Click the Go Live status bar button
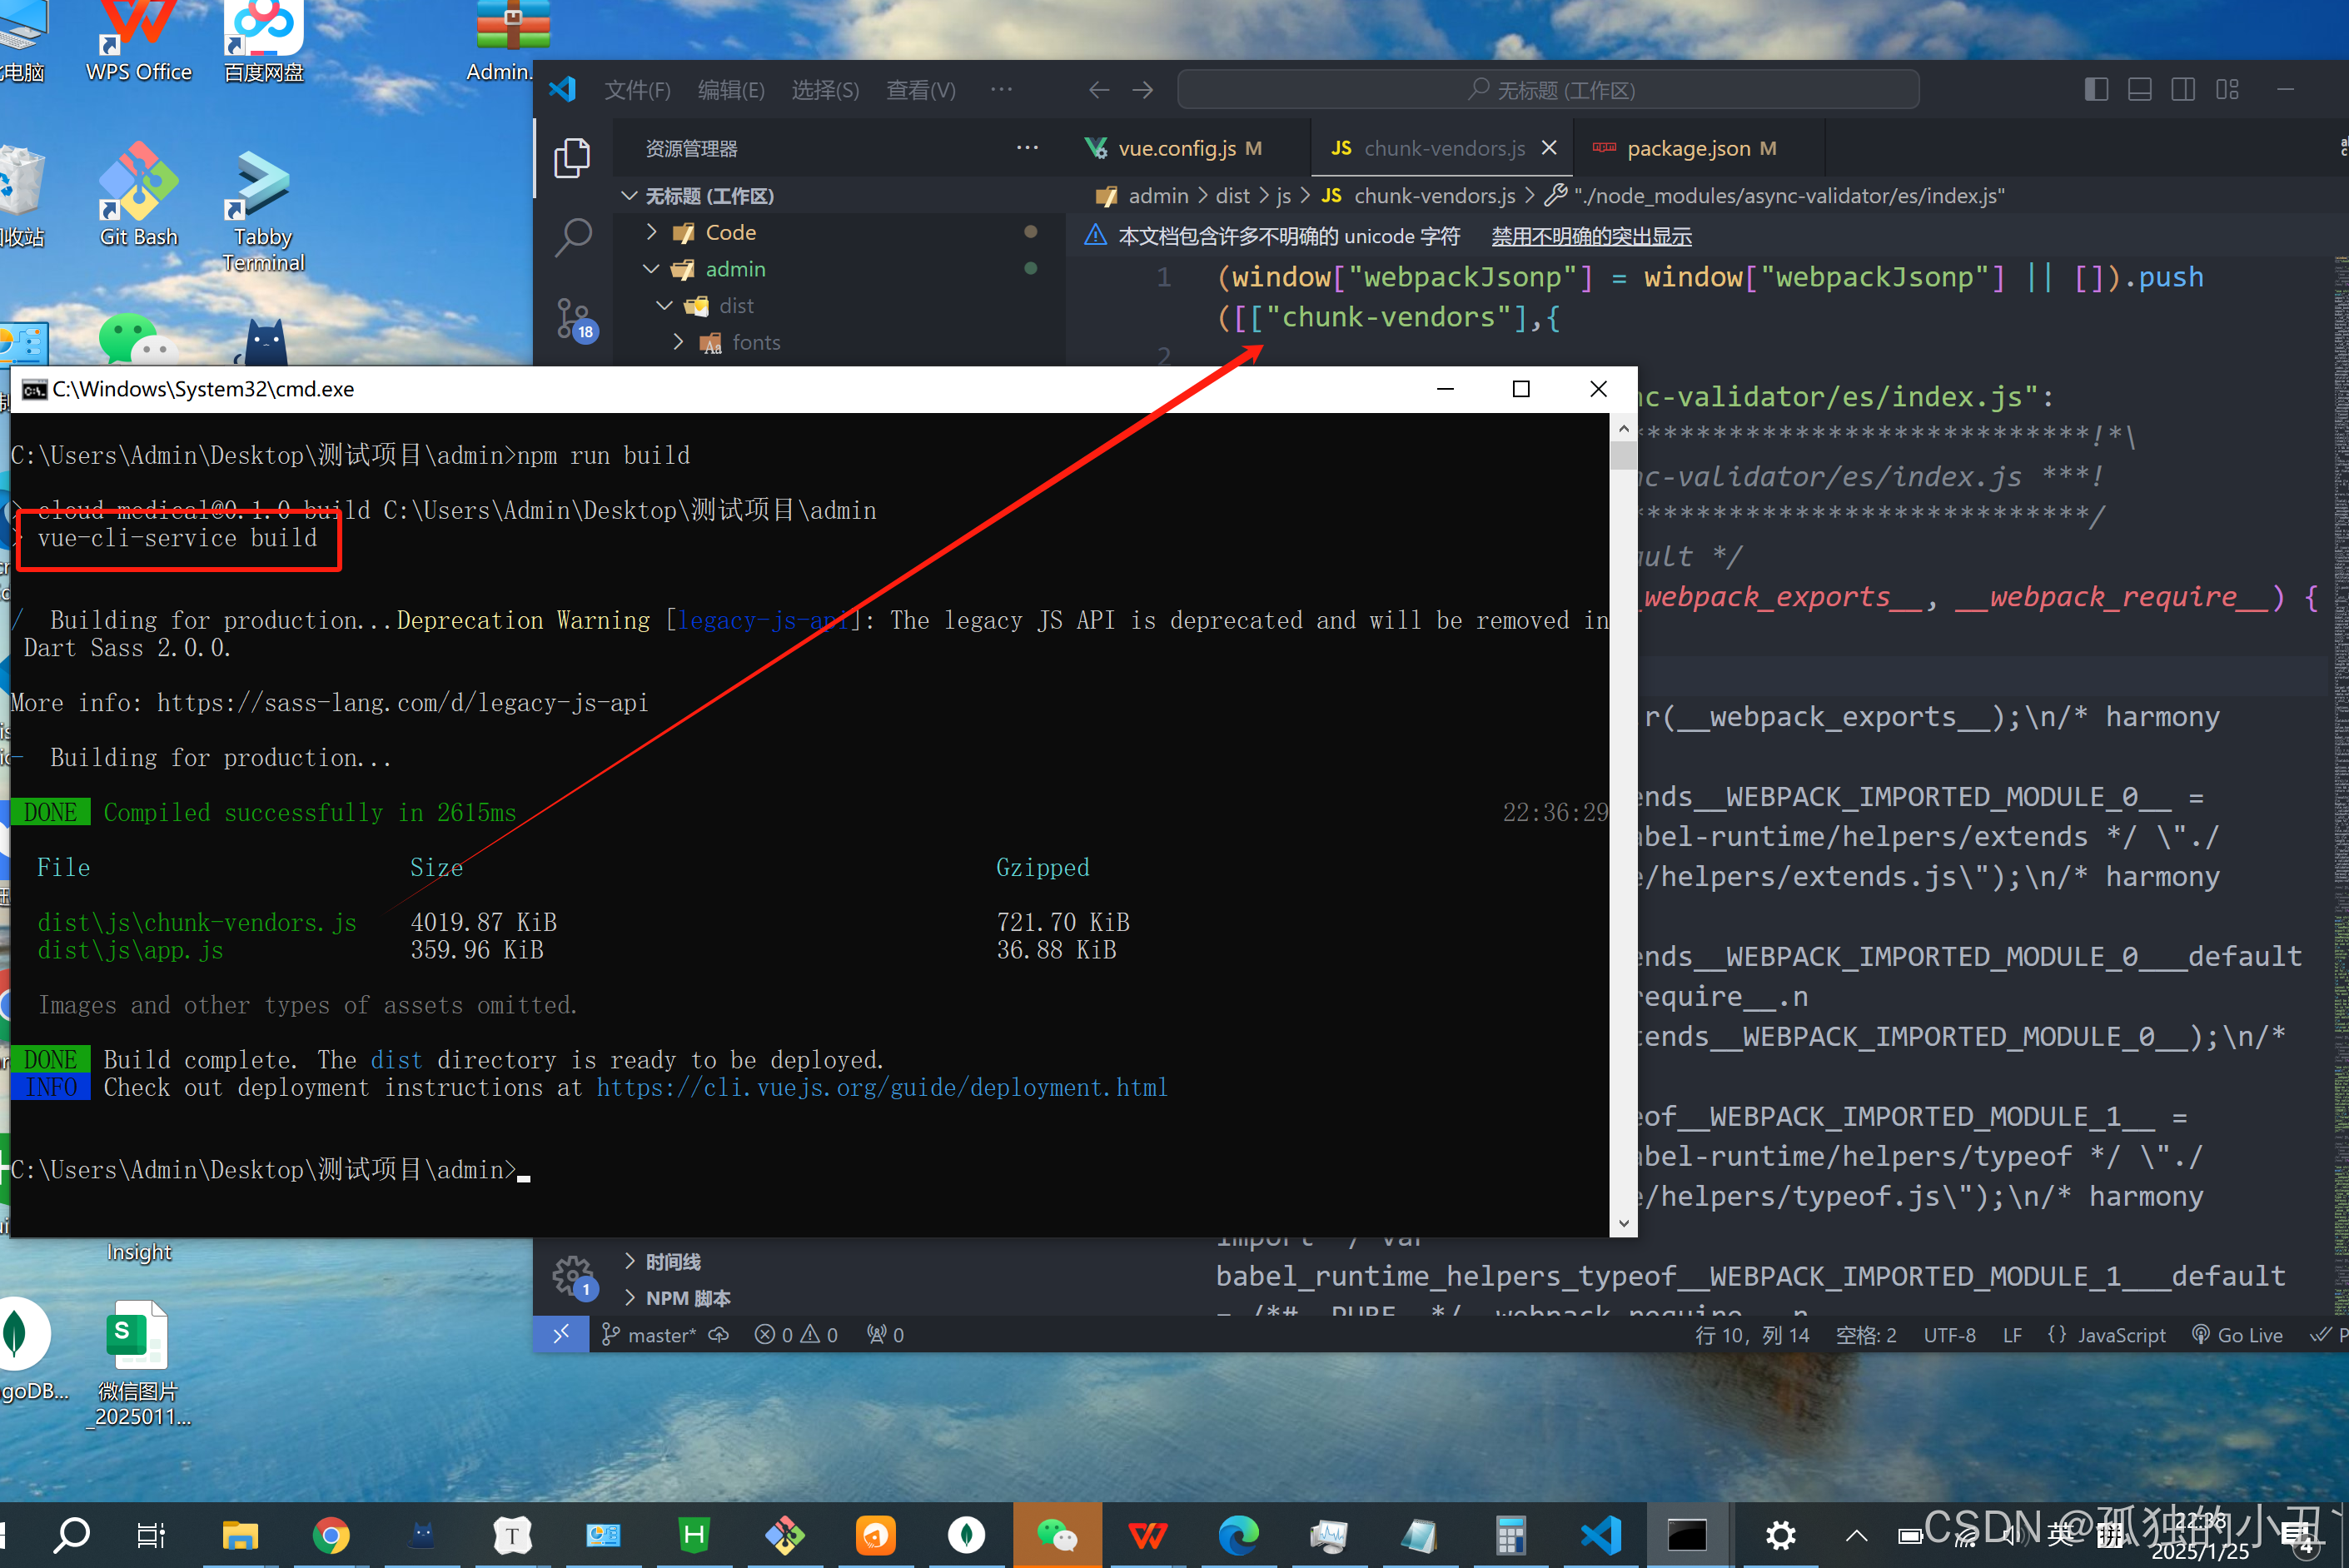The width and height of the screenshot is (2349, 1568). tap(2237, 1335)
